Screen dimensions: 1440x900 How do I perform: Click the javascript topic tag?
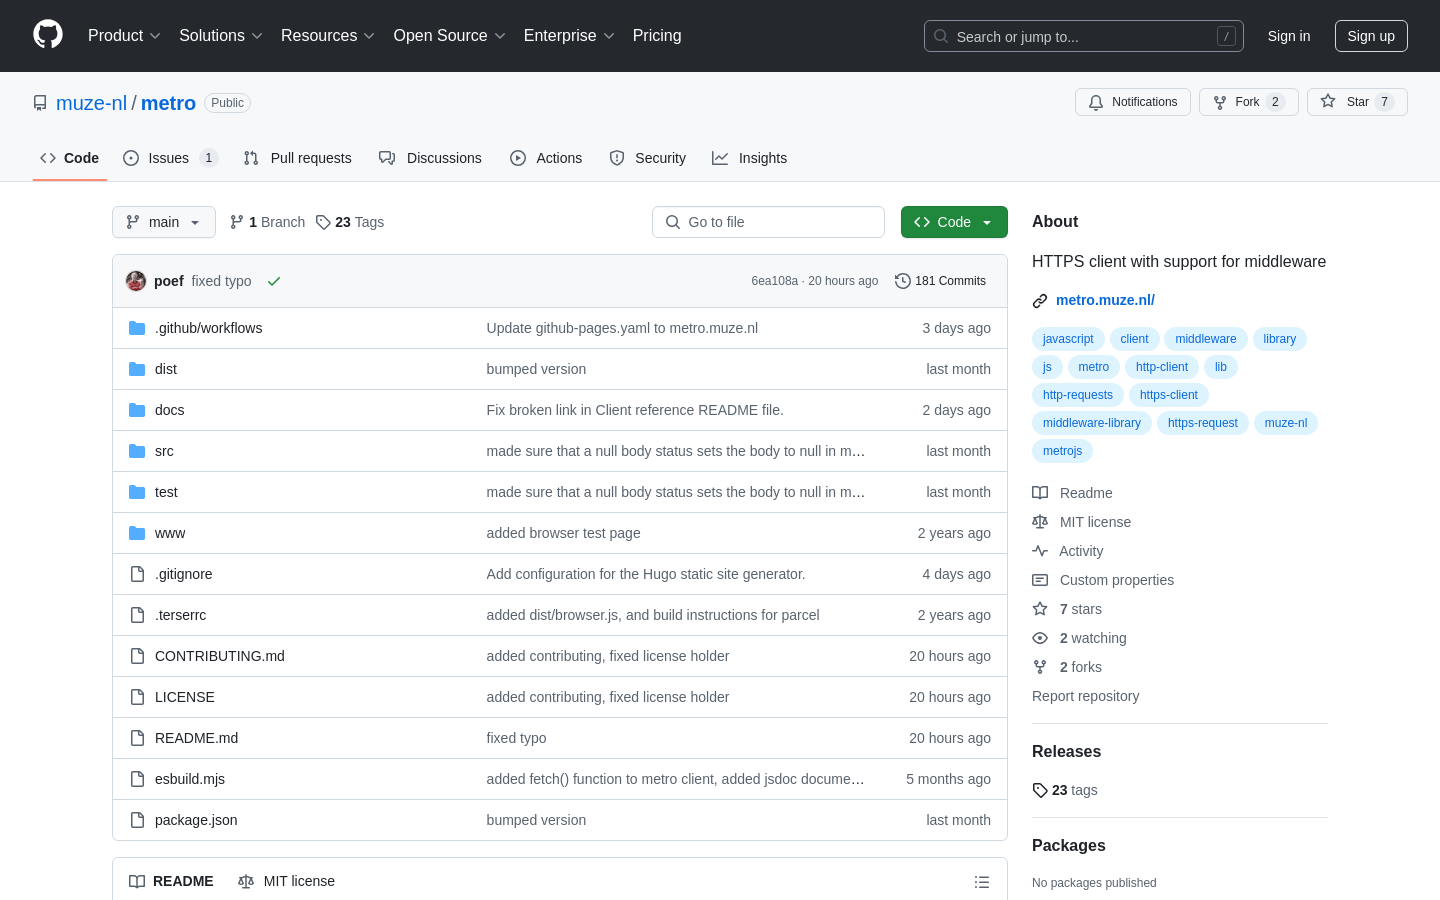coord(1068,339)
